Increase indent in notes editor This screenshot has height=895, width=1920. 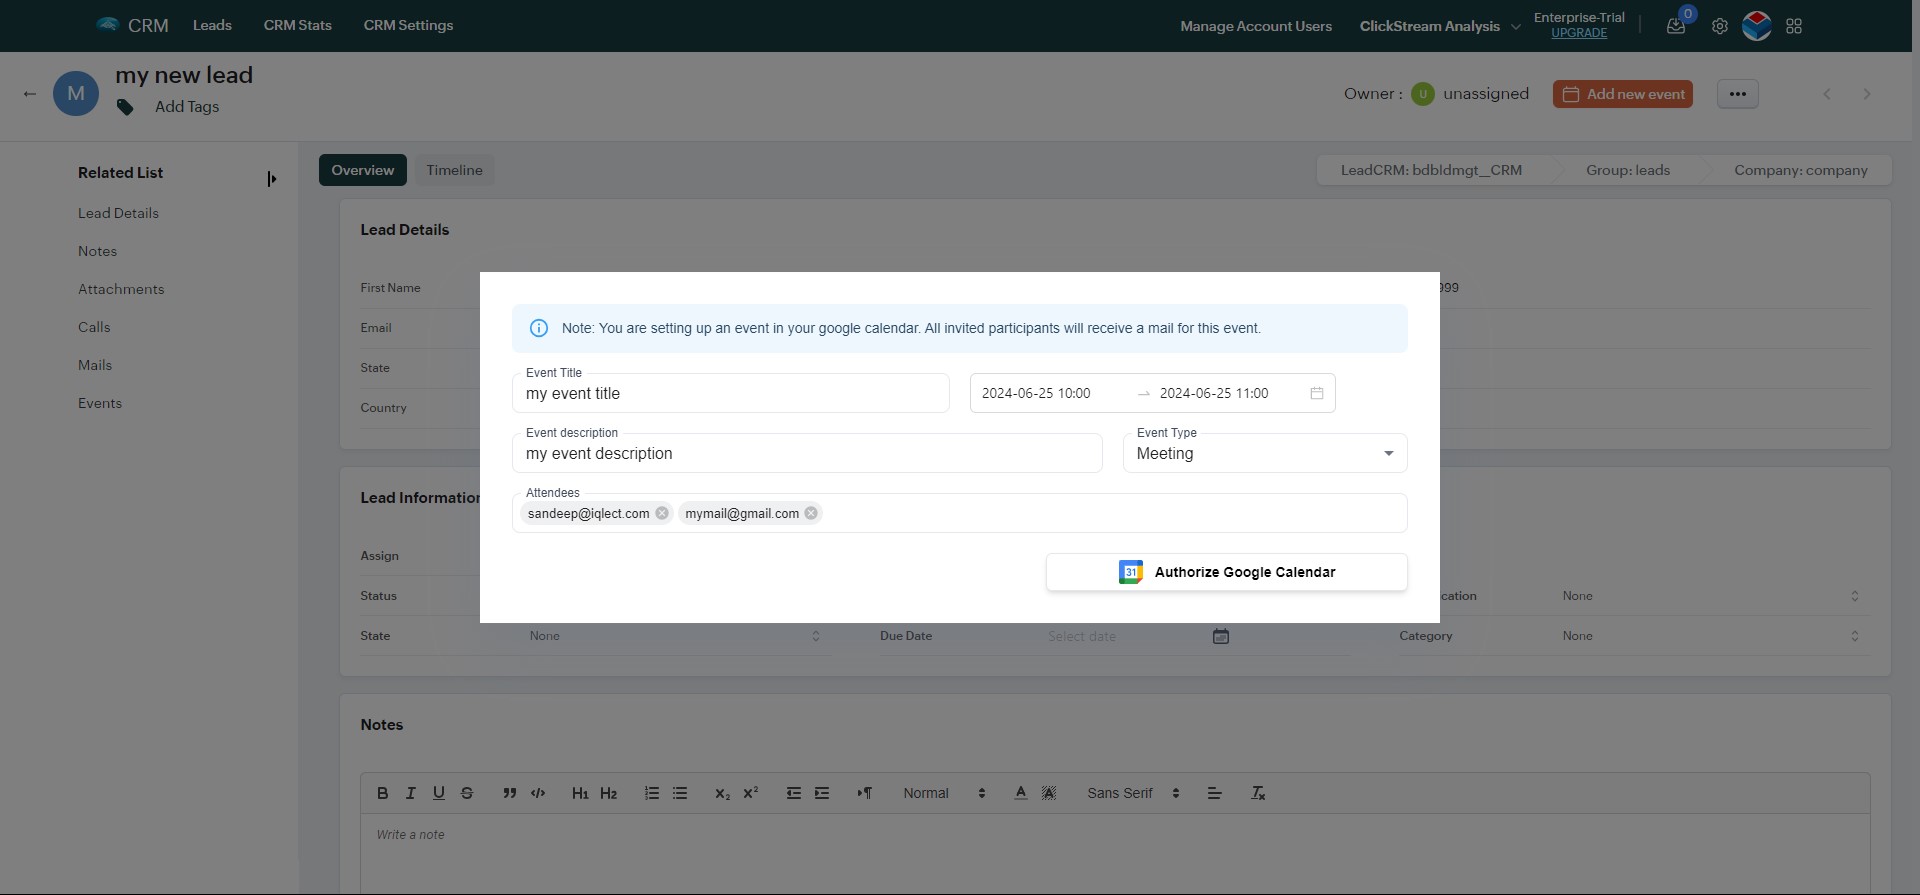tap(822, 793)
